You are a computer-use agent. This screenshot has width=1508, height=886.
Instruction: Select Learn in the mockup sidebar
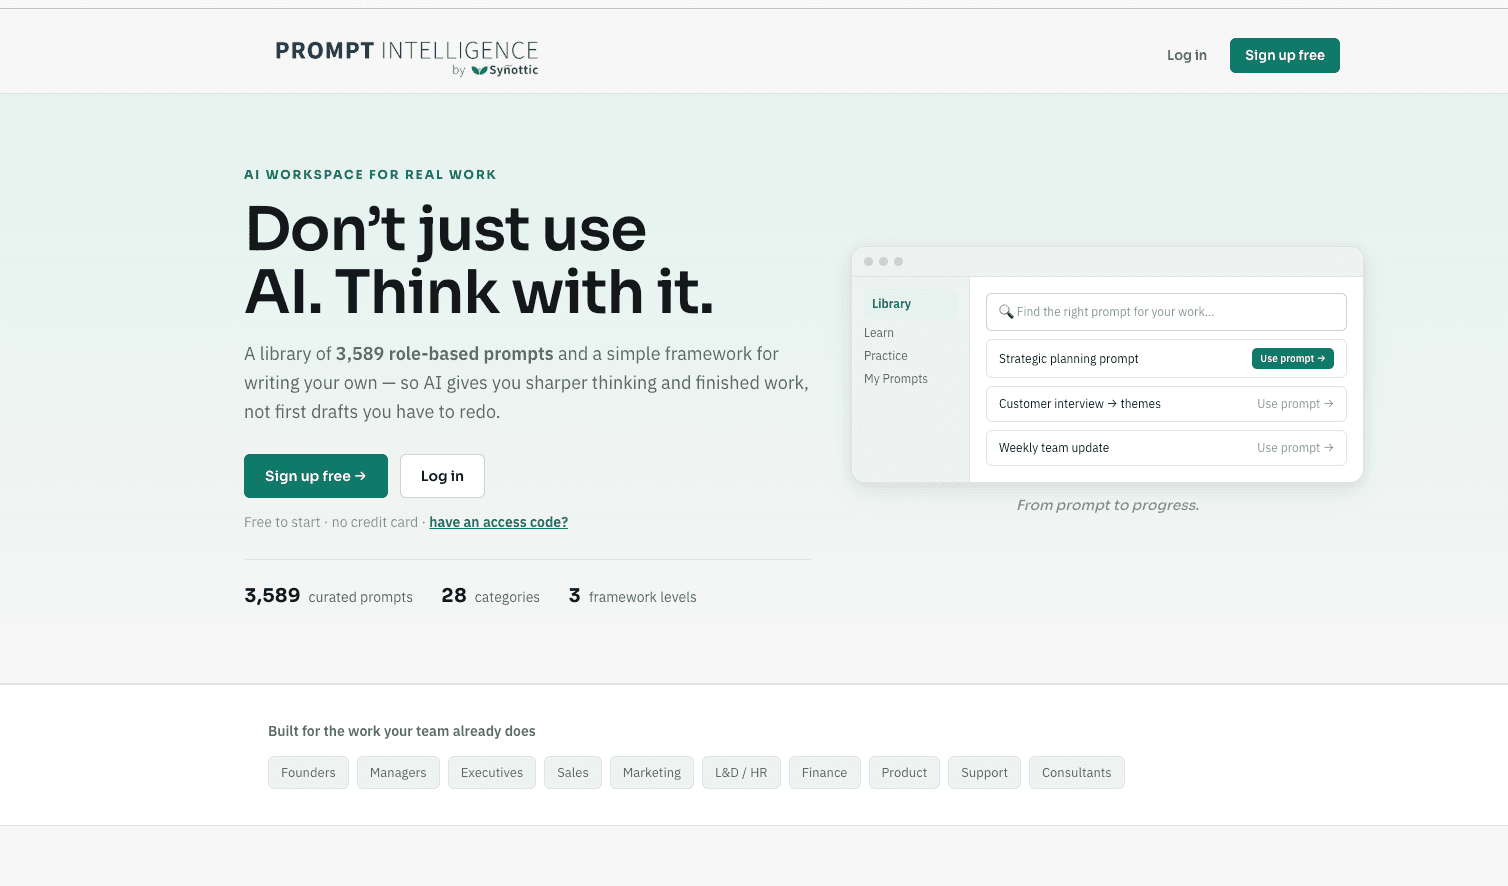pyautogui.click(x=879, y=333)
